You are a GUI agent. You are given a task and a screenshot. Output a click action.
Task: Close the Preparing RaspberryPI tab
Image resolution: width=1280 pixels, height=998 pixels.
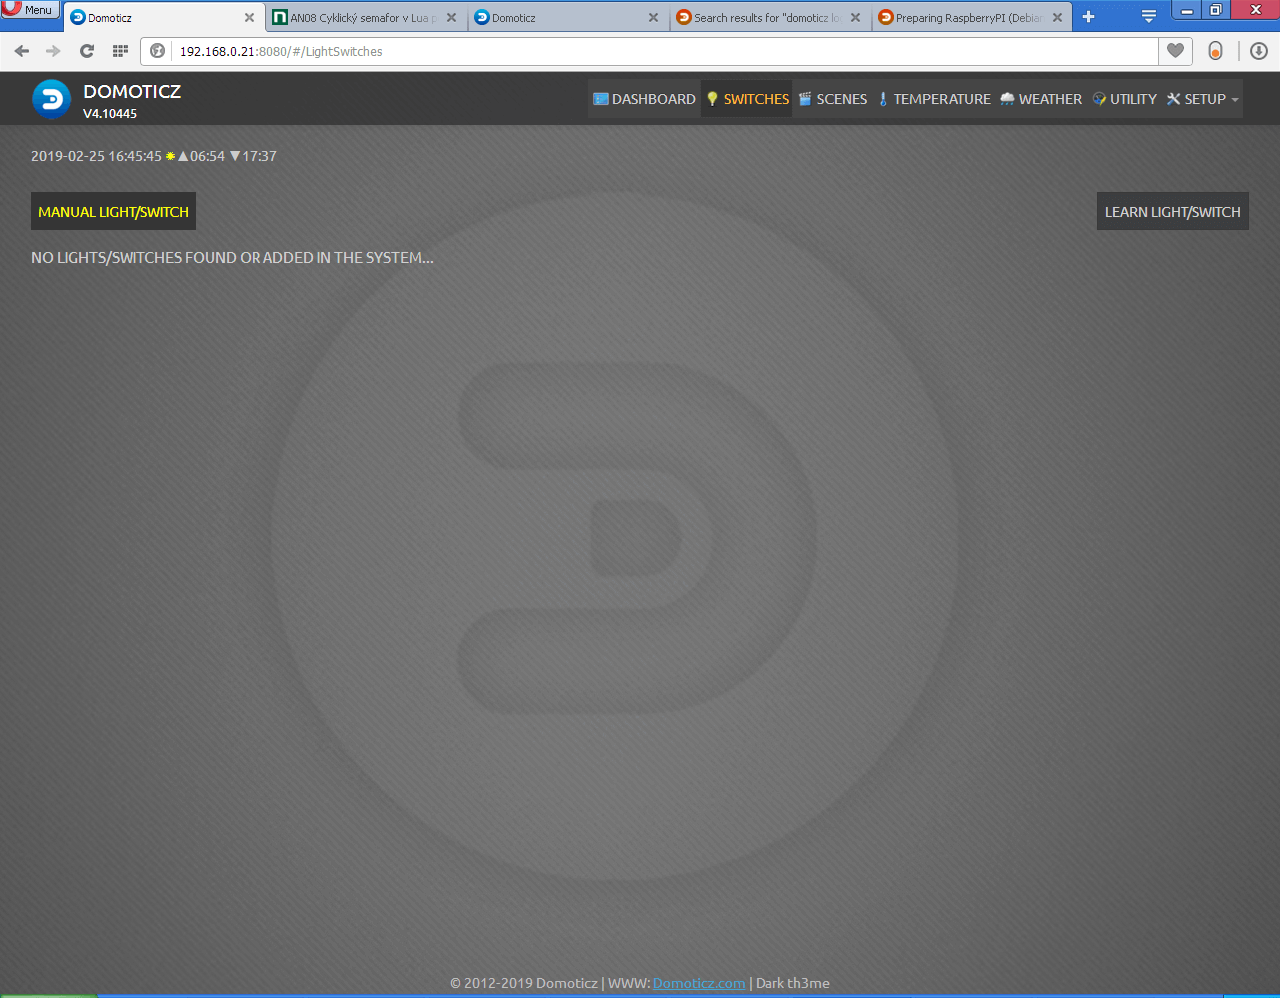click(1058, 18)
